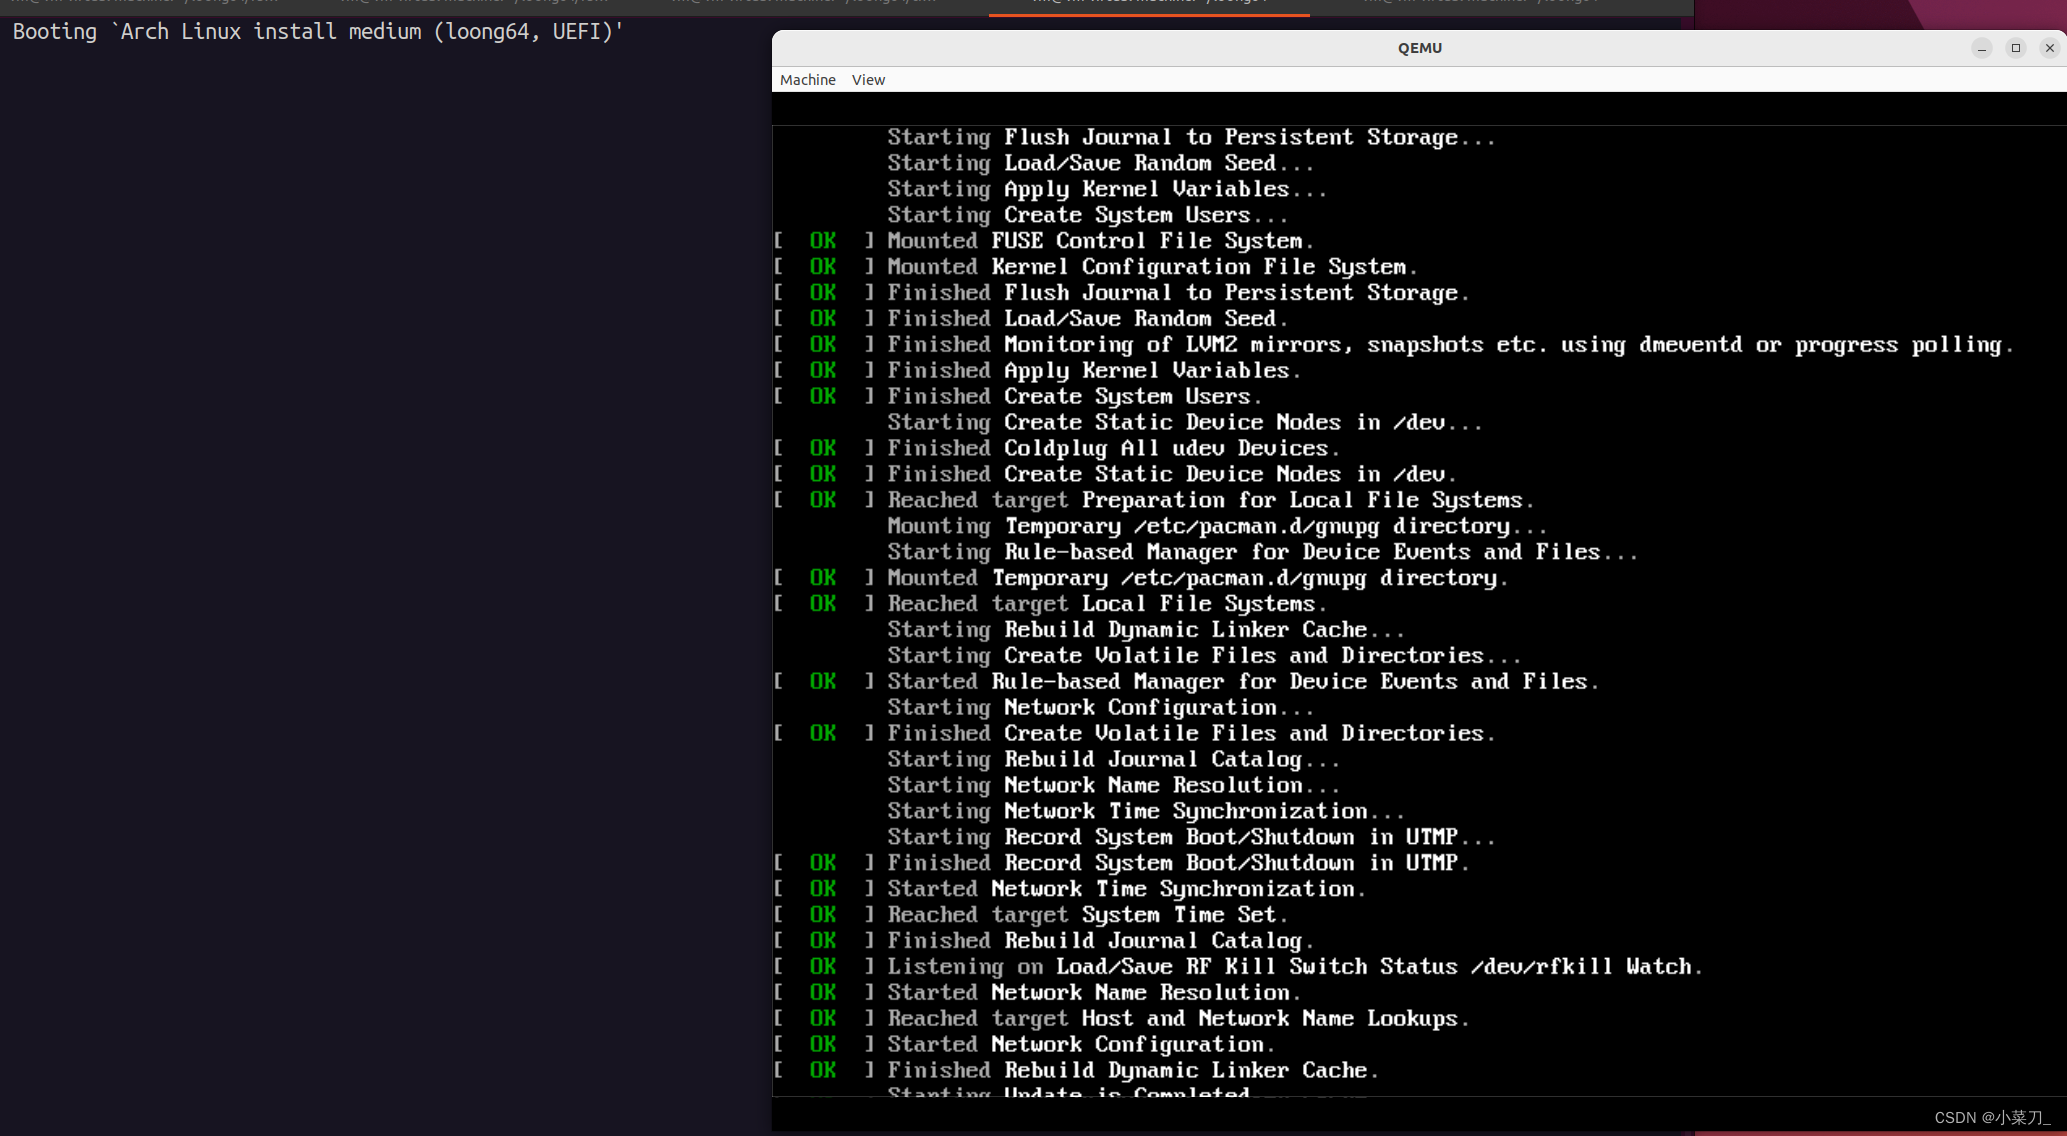Click the Booting Arch Linux terminal text

pos(317,31)
